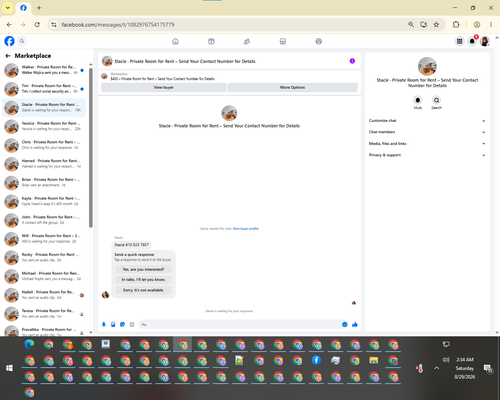Click the Facebook logo
The height and width of the screenshot is (400, 500).
click(x=9, y=41)
